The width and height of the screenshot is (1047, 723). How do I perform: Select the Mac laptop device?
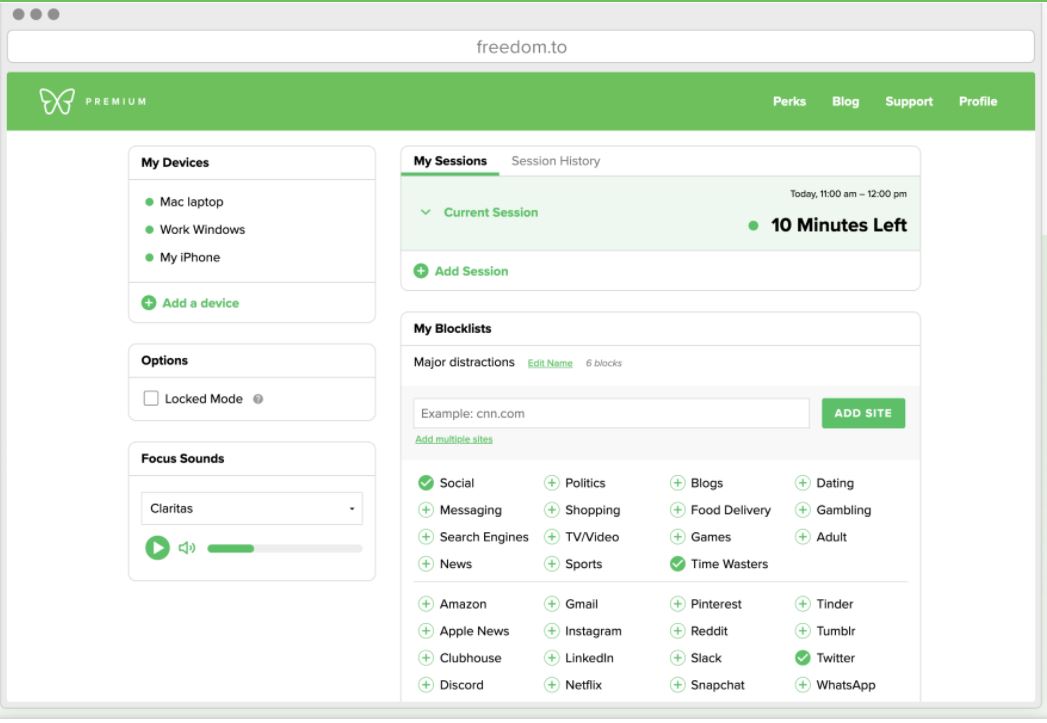[191, 202]
